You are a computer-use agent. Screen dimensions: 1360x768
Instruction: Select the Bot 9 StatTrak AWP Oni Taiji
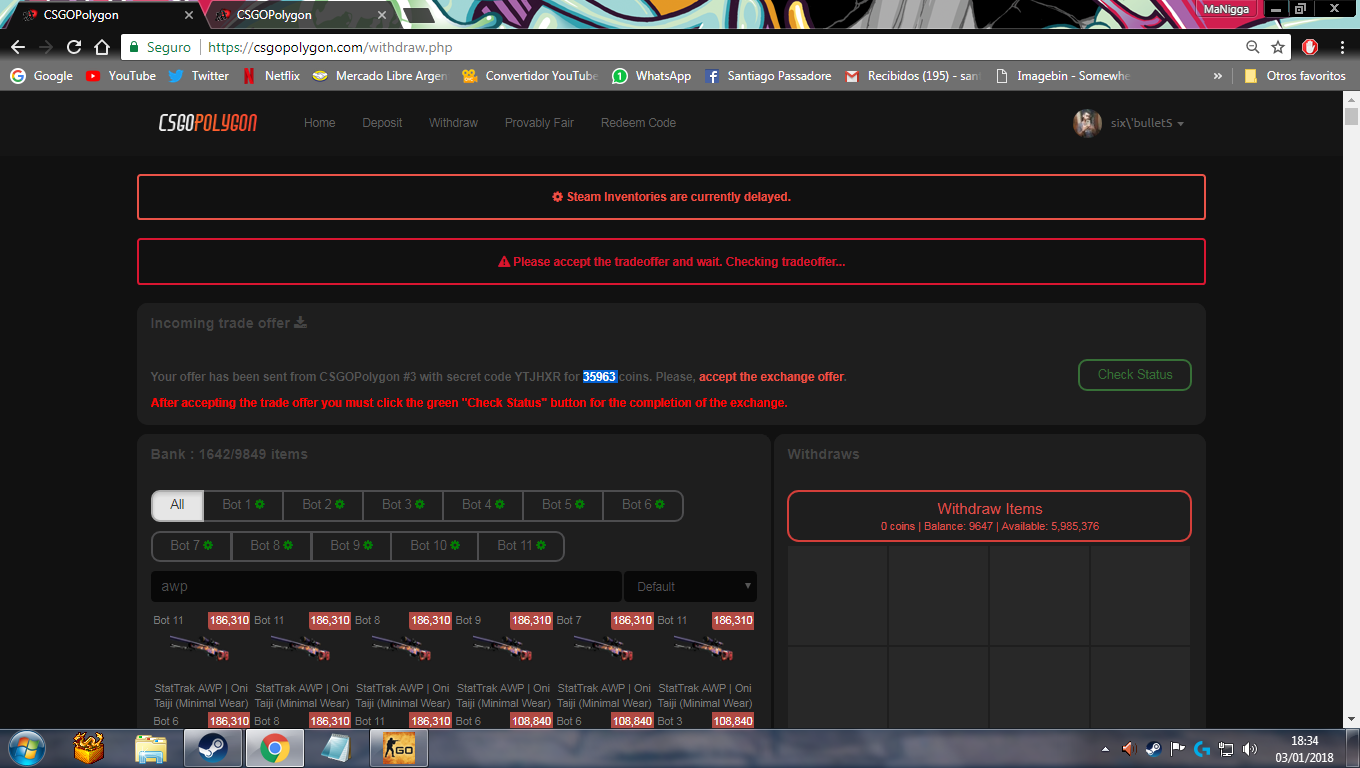(503, 660)
